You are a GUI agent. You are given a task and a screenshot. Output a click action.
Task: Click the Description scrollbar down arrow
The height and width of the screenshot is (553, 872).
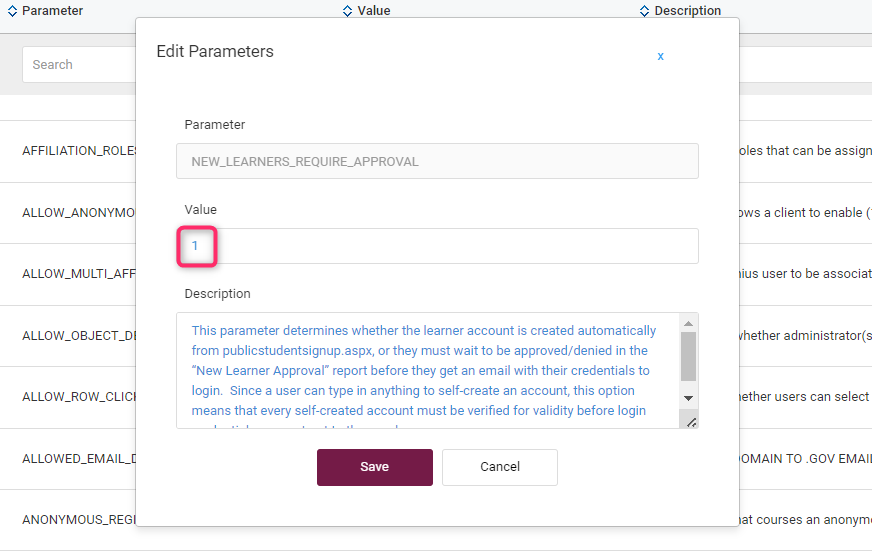pos(688,398)
